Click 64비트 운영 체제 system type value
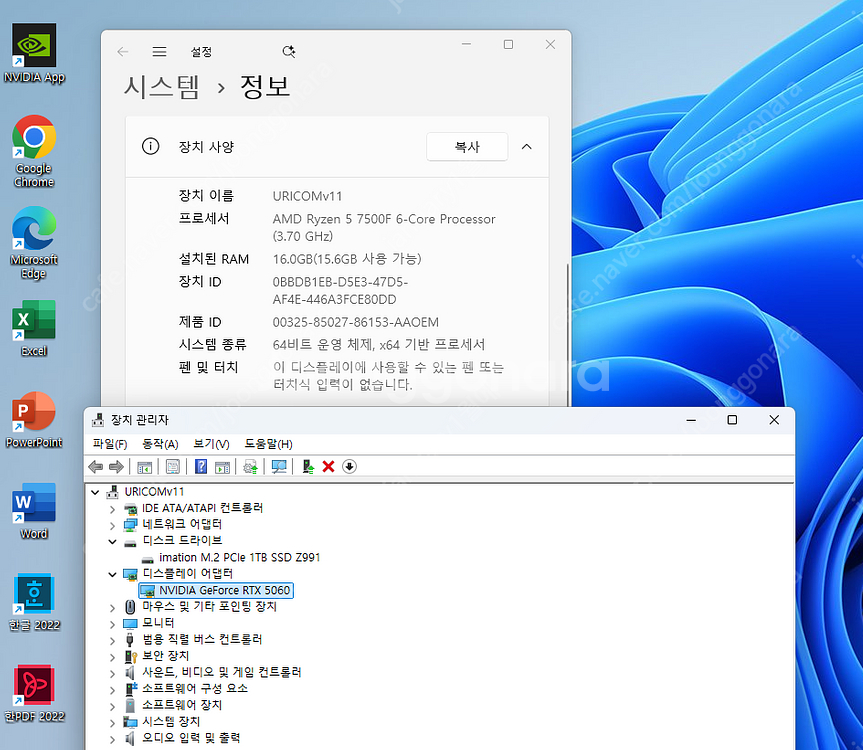The height and width of the screenshot is (750, 863). coord(379,345)
